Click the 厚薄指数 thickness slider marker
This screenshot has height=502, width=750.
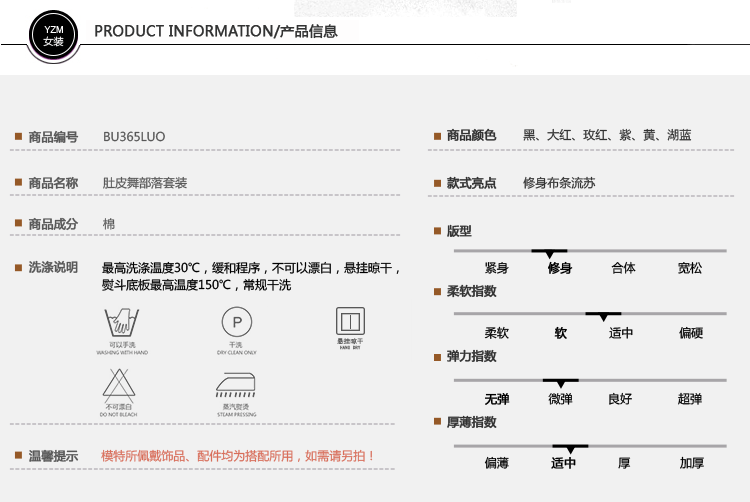(570, 448)
